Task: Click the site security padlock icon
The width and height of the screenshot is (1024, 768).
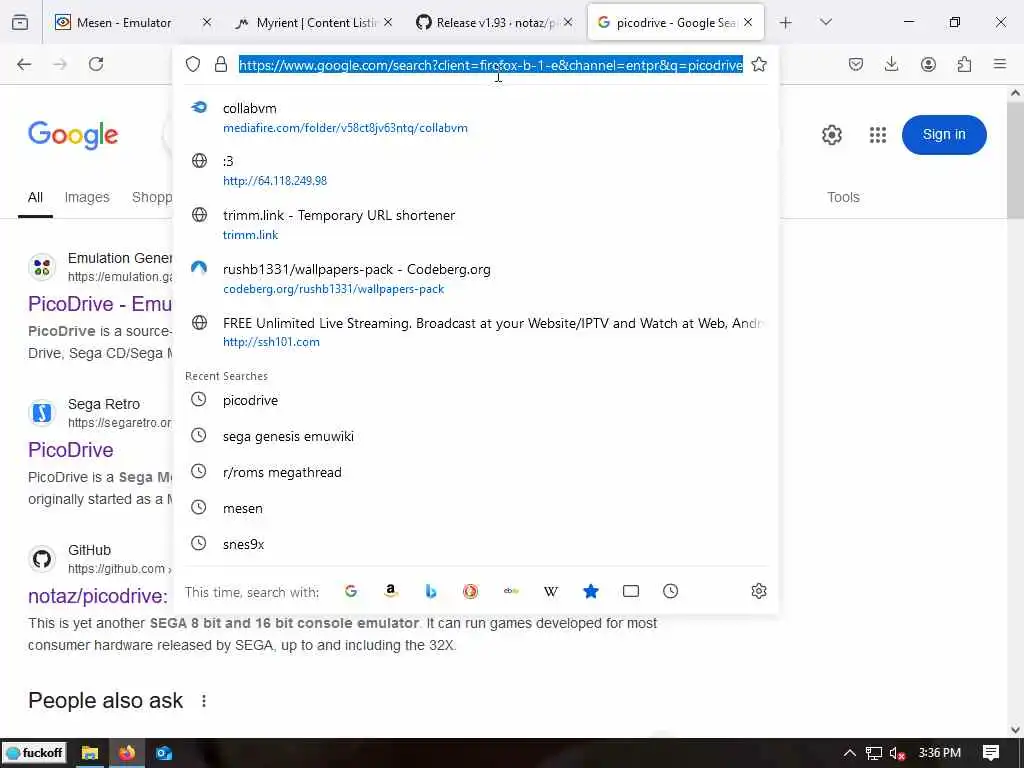Action: (x=221, y=64)
